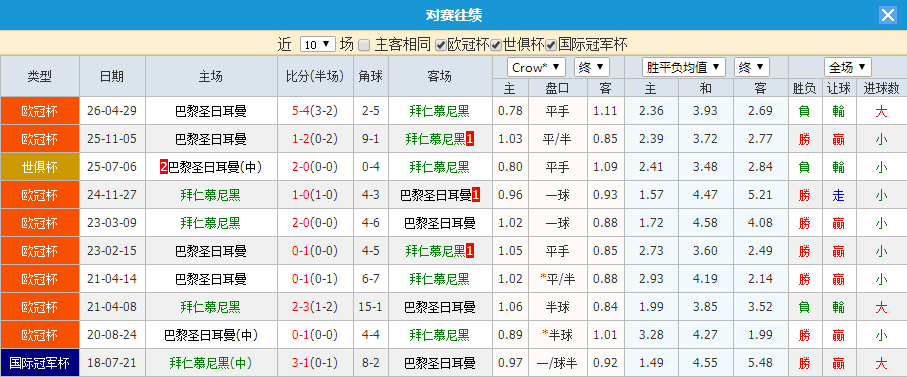Click 1-0(1-0) score on 24-11-27
This screenshot has width=907, height=377.
315,195
